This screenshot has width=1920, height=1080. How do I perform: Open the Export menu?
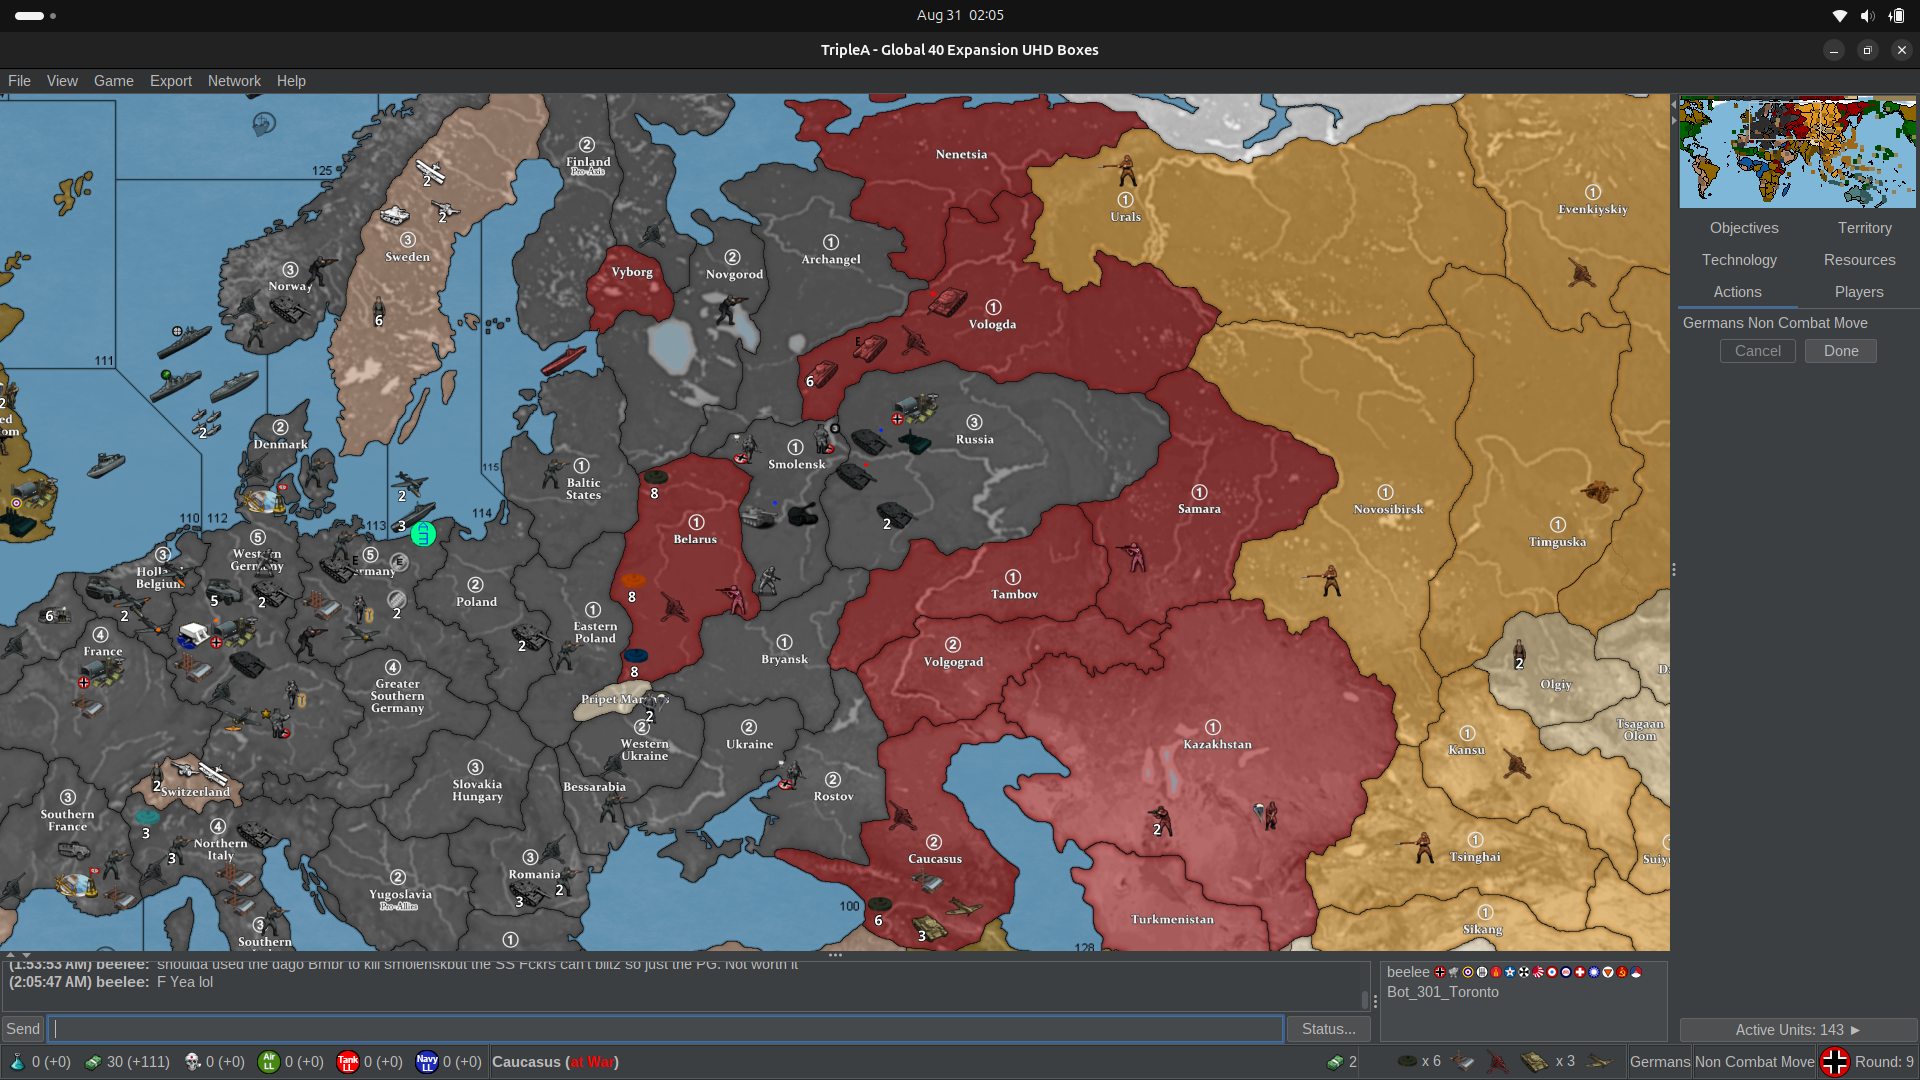(171, 81)
